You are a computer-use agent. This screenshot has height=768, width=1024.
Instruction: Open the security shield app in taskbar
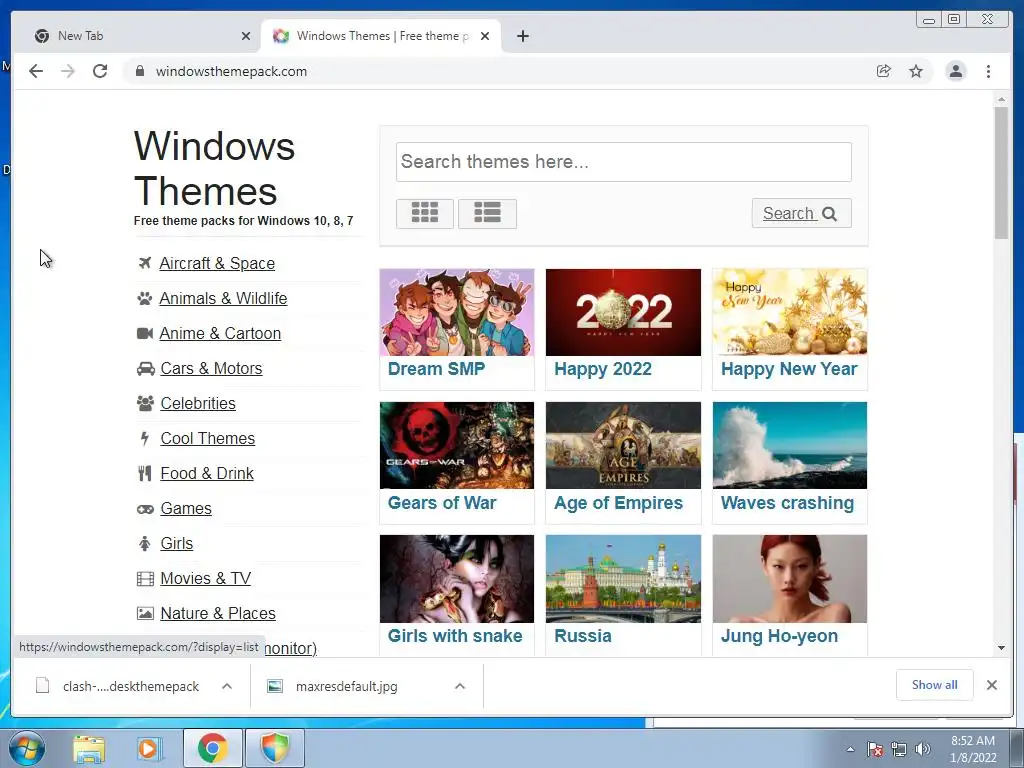point(274,748)
